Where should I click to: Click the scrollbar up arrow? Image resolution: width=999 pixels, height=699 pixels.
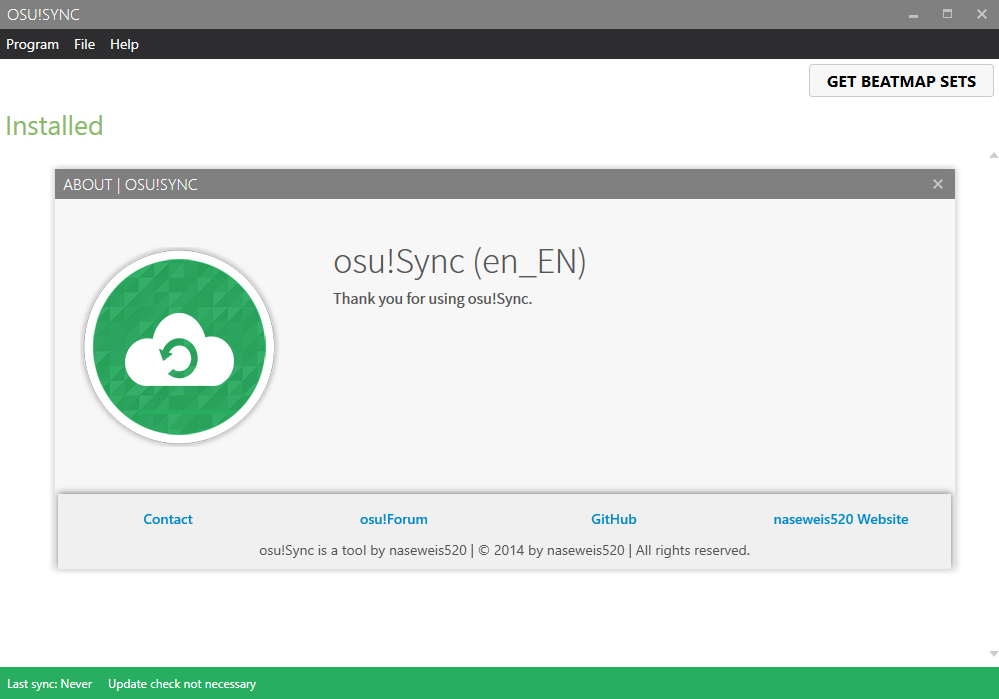pyautogui.click(x=993, y=155)
